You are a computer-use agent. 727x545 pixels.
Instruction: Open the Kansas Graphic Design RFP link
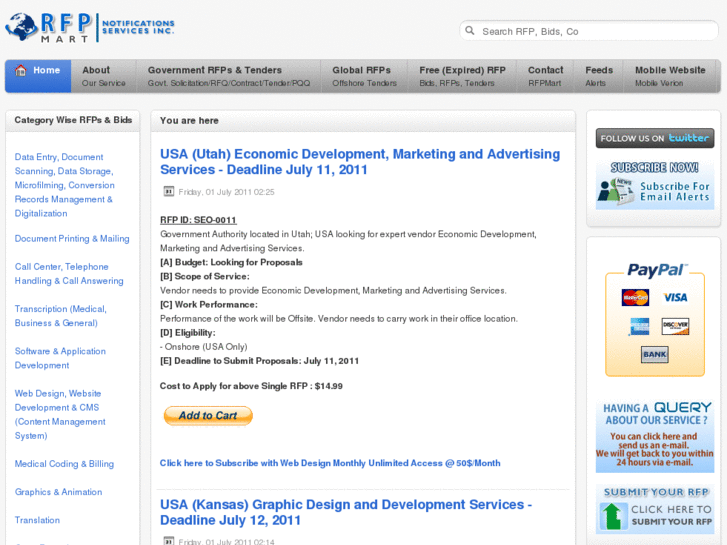tap(346, 512)
